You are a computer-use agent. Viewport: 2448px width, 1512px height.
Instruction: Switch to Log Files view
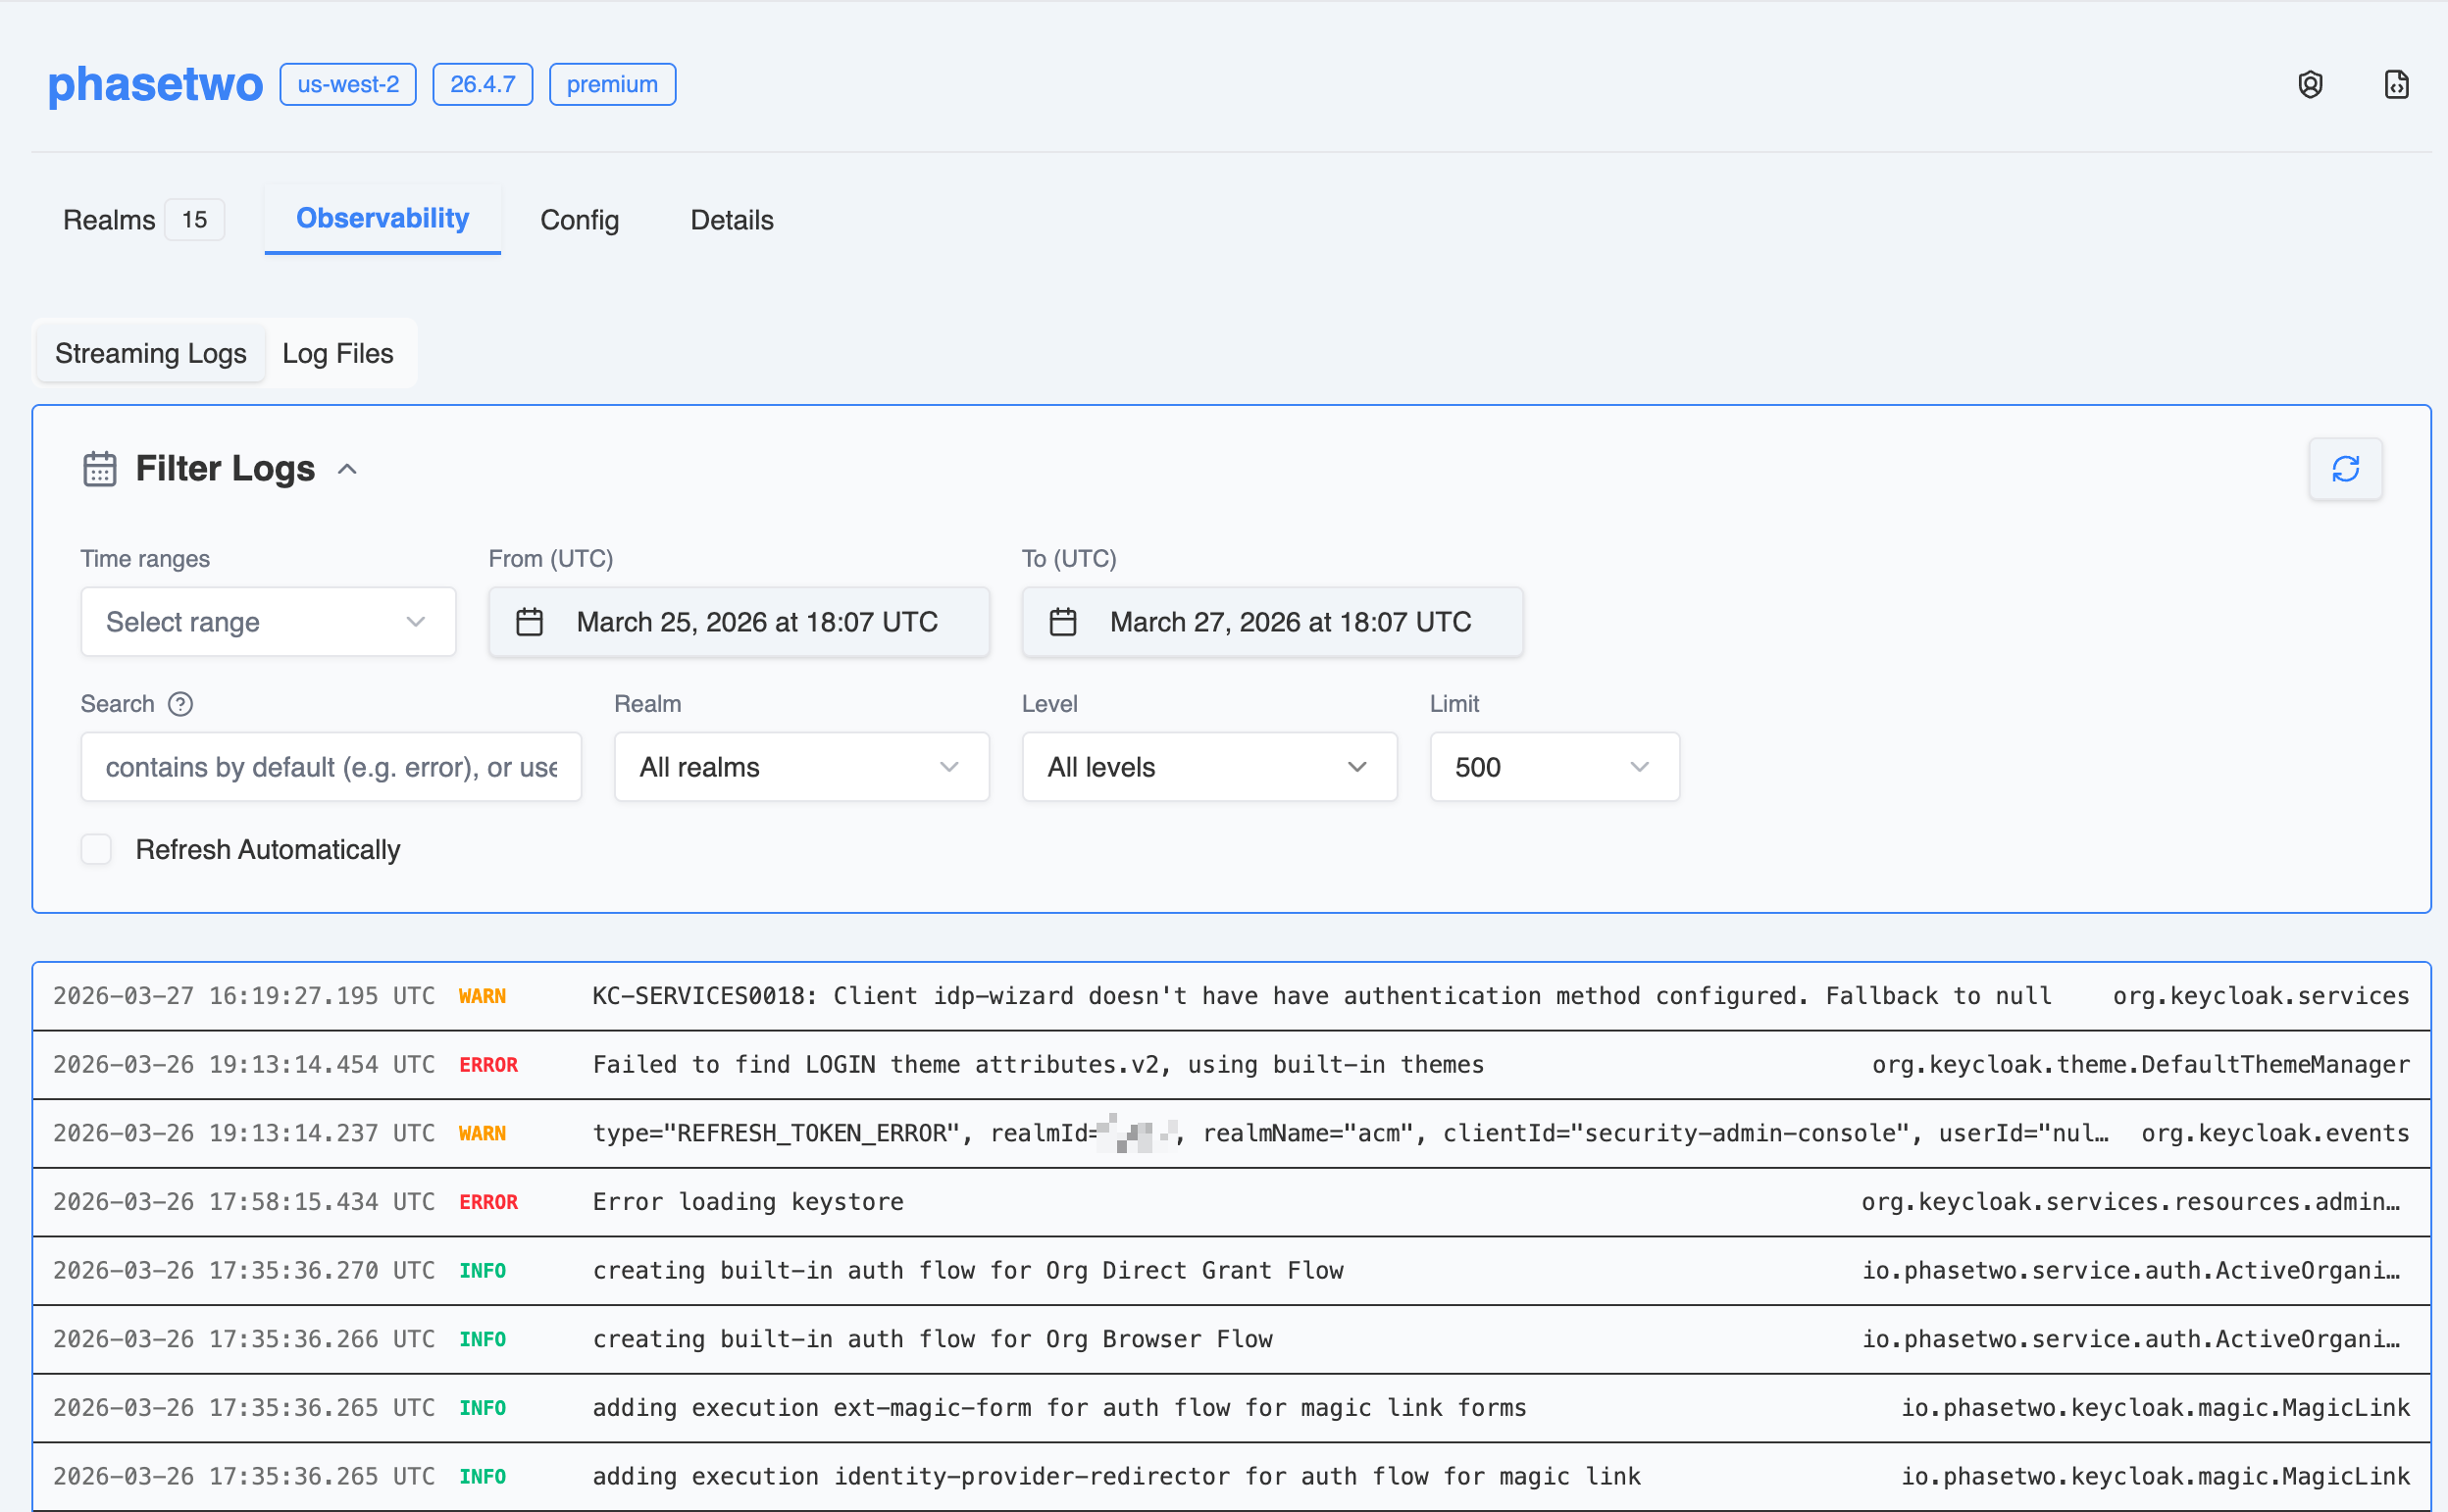pyautogui.click(x=338, y=353)
